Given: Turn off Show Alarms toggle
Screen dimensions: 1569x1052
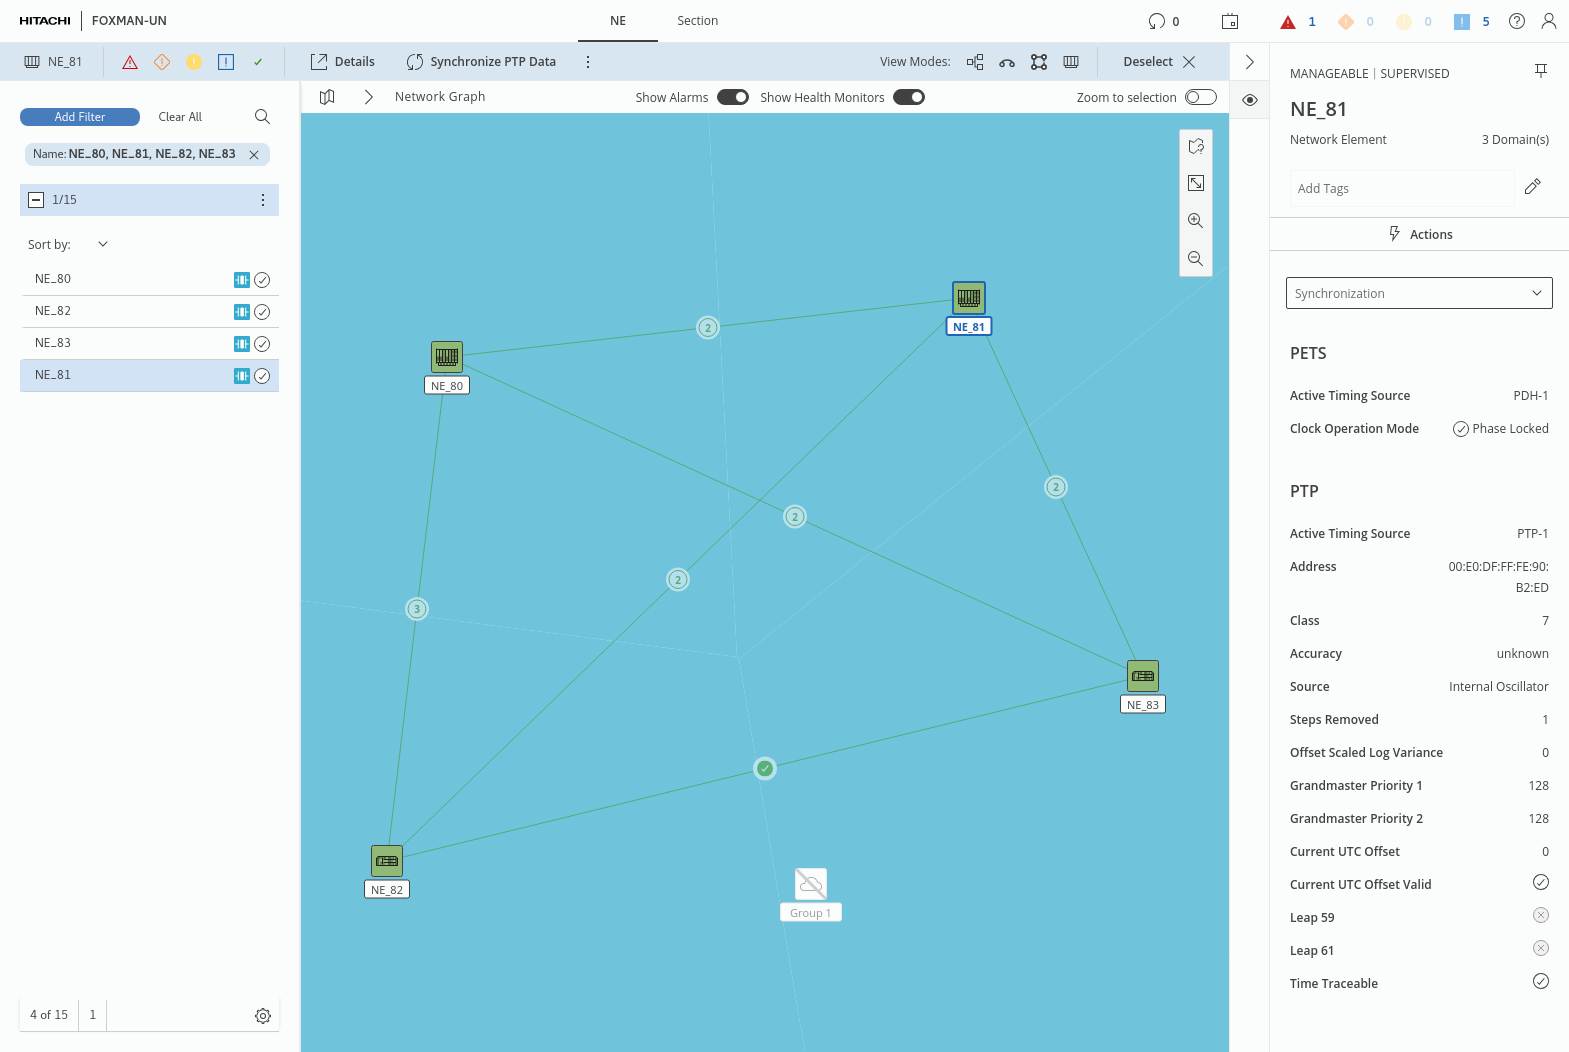Looking at the screenshot, I should tap(732, 97).
